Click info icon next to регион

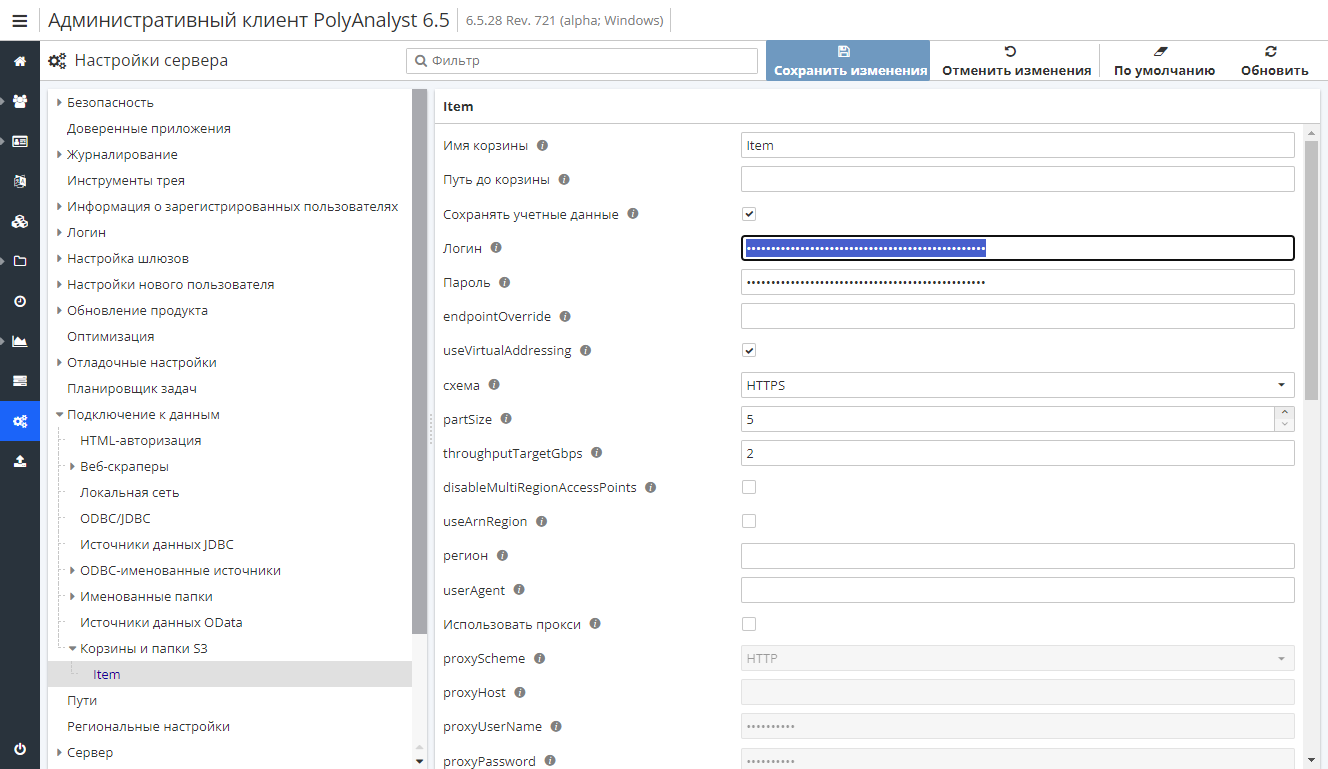pyautogui.click(x=502, y=555)
